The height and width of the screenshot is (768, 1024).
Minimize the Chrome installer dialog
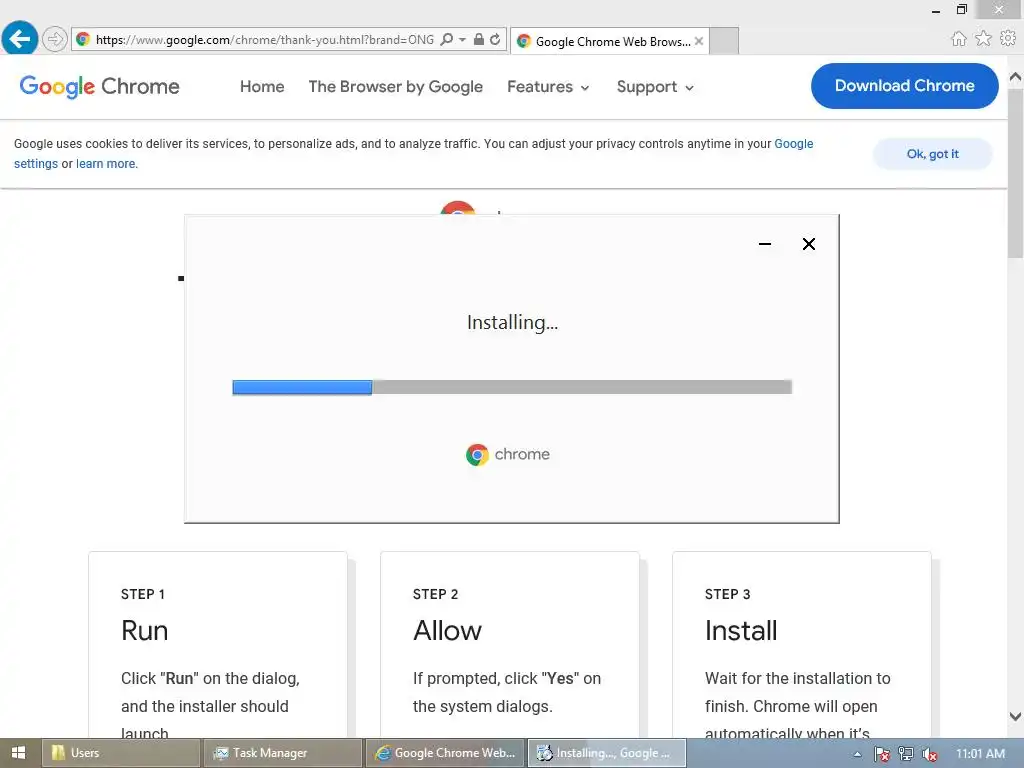click(x=765, y=244)
